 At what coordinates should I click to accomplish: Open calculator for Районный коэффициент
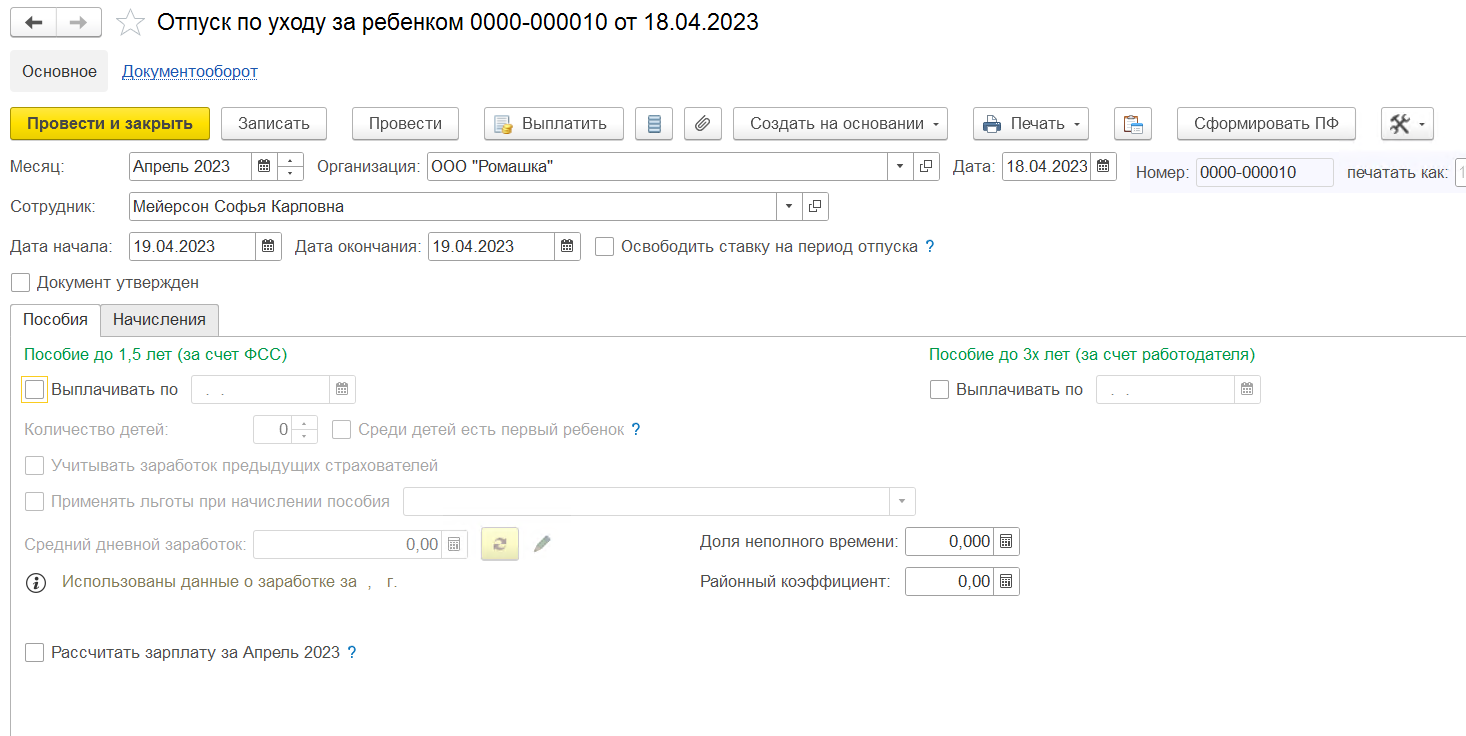pyautogui.click(x=1007, y=582)
